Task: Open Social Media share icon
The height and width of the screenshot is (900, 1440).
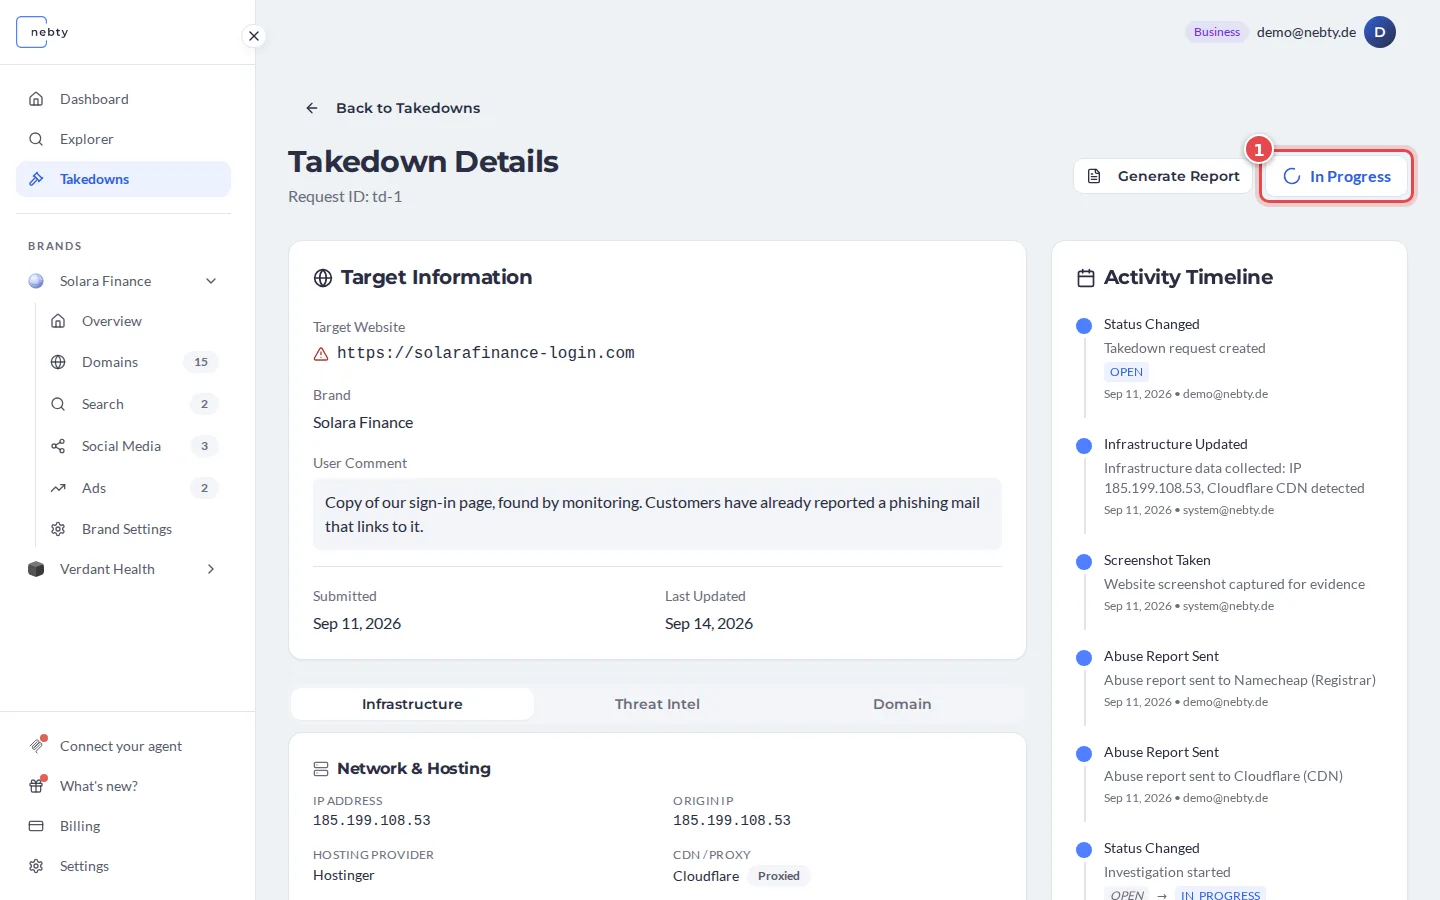Action: tap(58, 446)
